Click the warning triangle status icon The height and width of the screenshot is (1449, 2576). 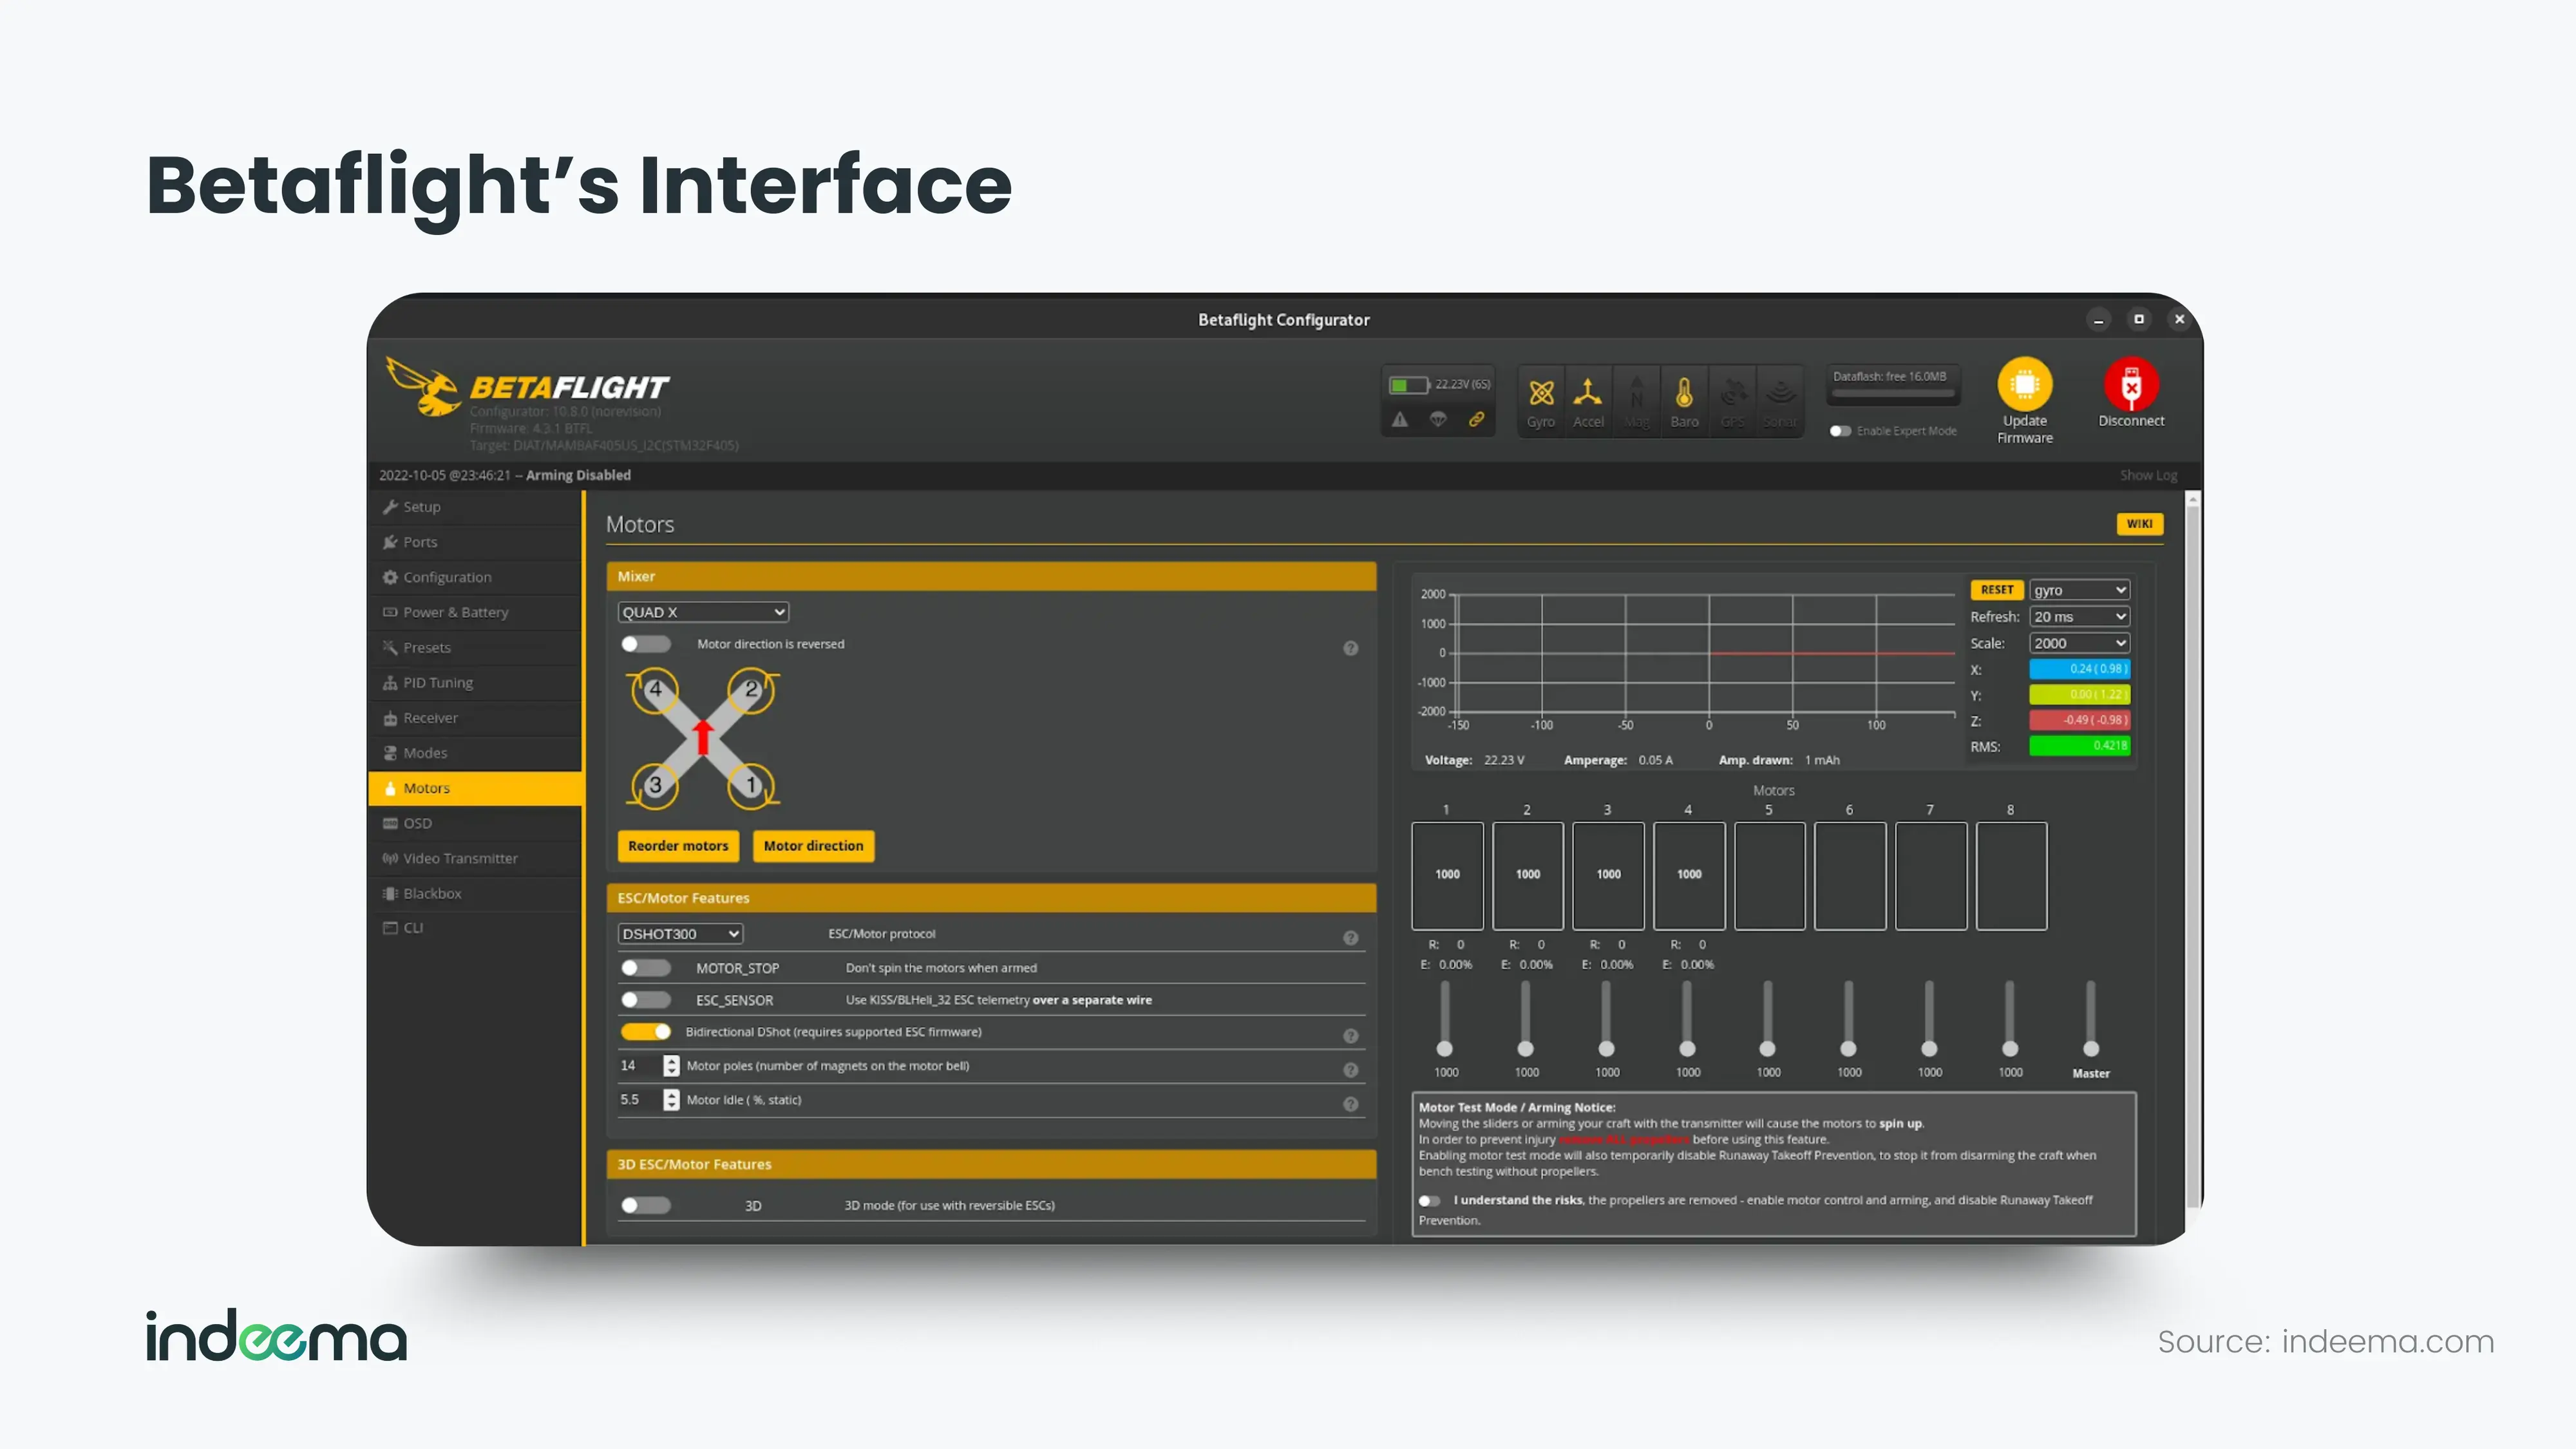1400,420
